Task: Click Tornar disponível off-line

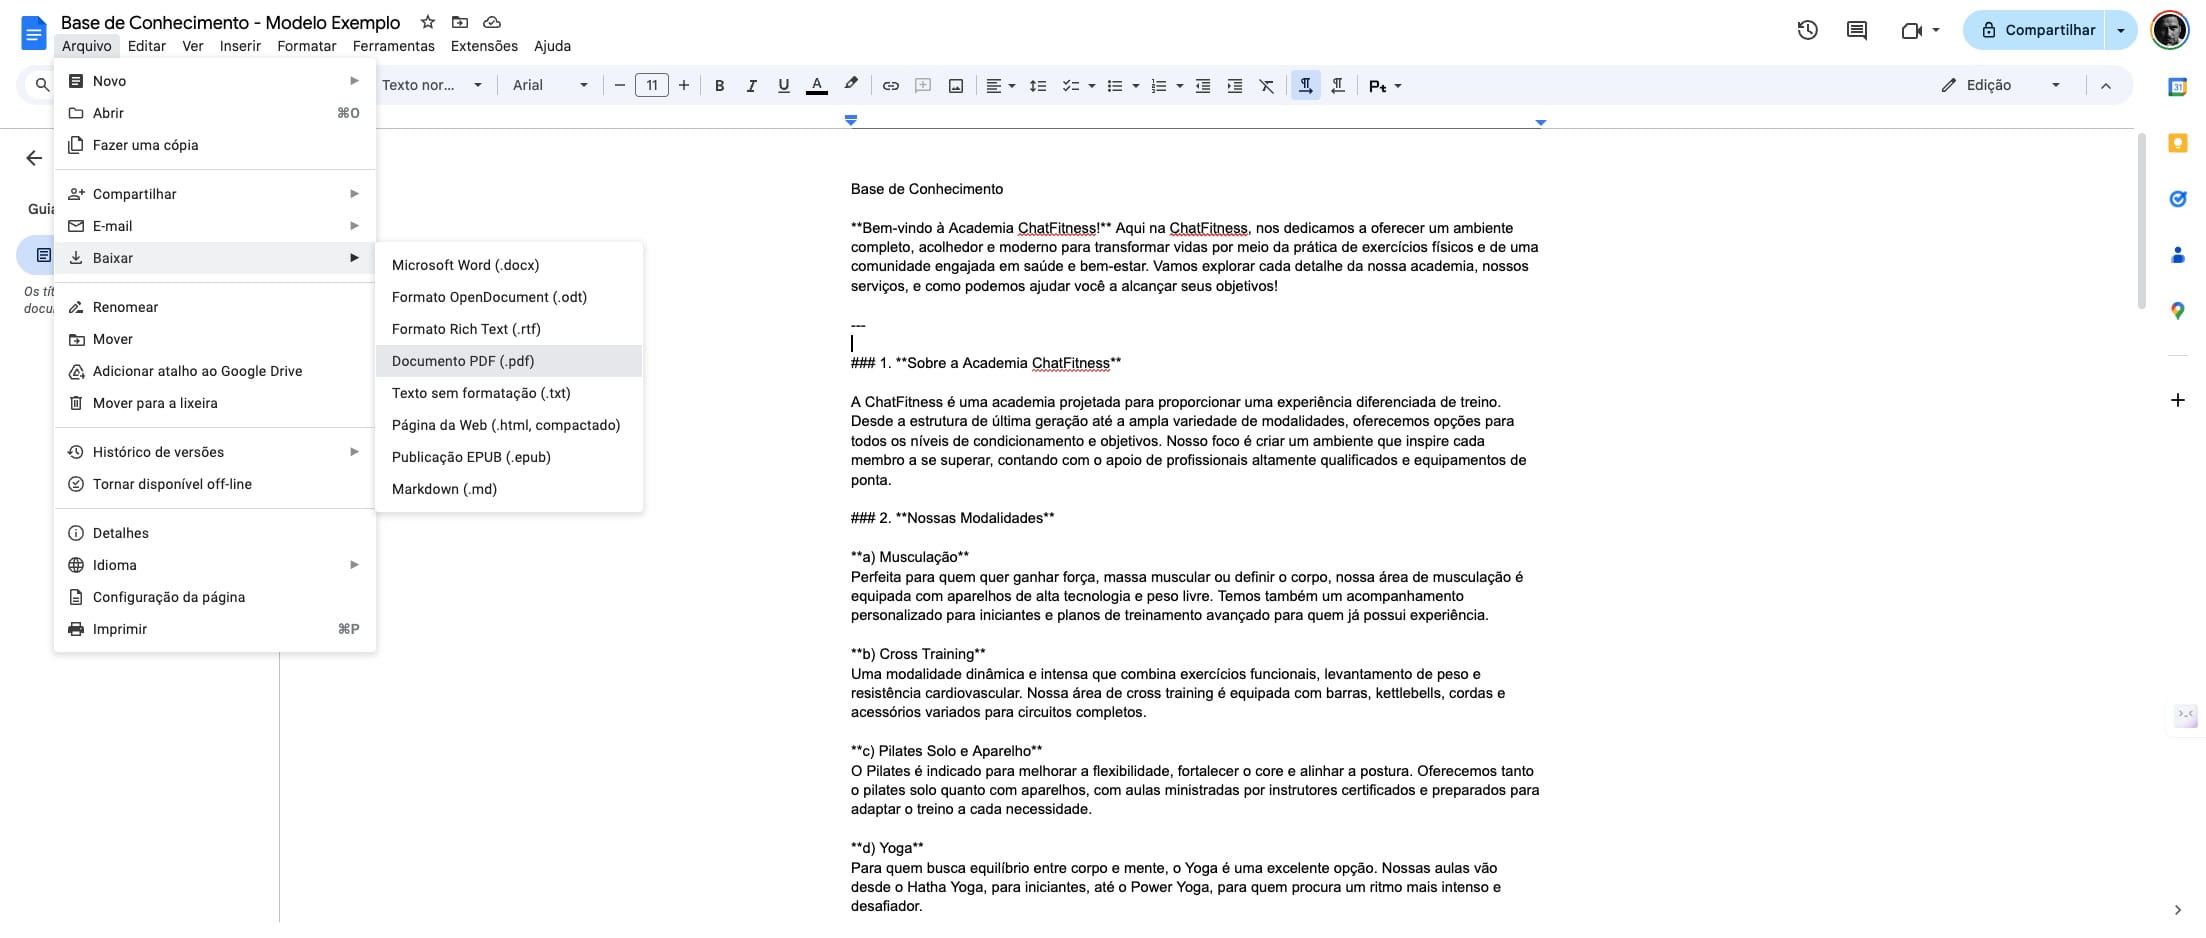Action: (215, 484)
